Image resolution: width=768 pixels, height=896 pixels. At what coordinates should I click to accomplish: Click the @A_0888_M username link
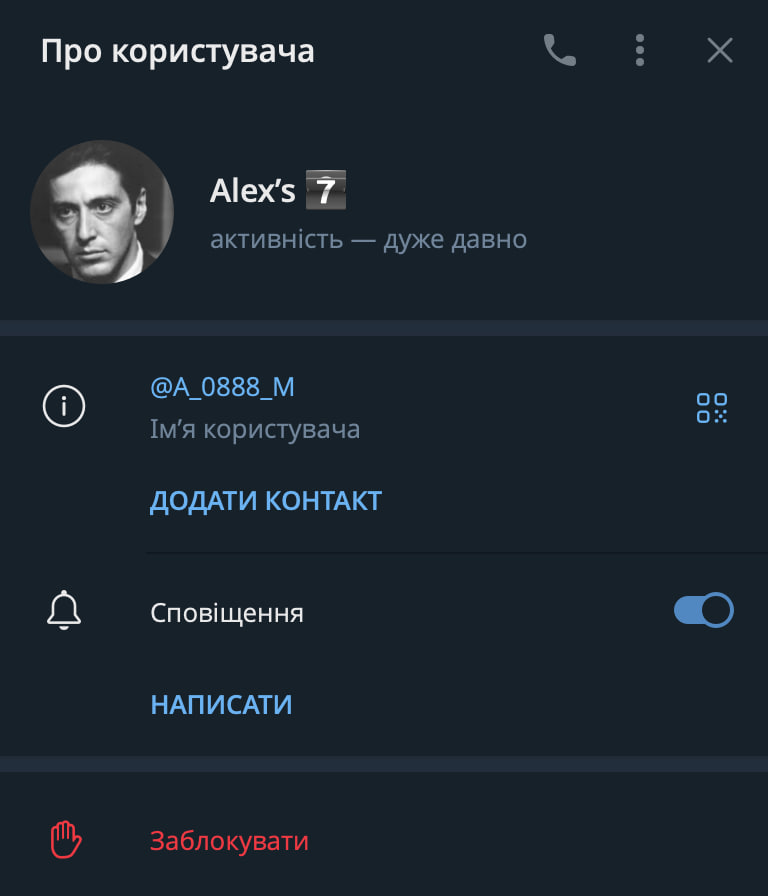click(222, 387)
